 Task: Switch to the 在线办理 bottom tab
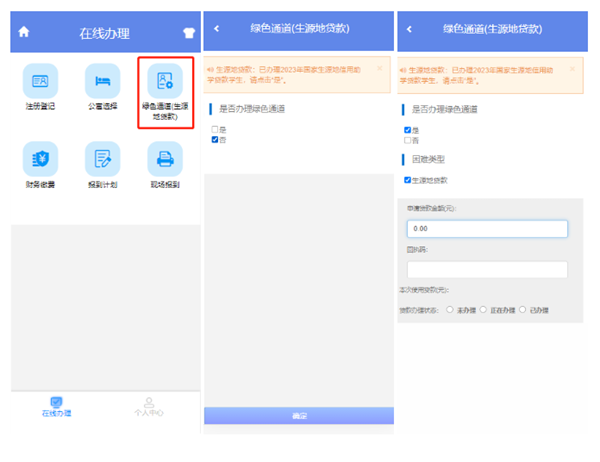click(x=57, y=407)
